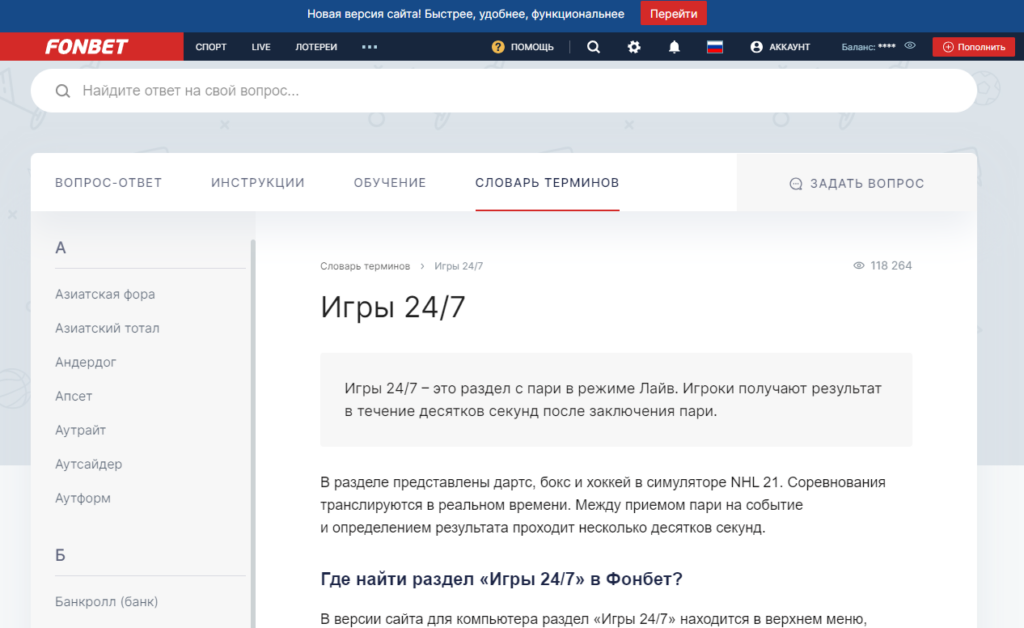
Task: Click Словарь терминов breadcrumb link
Action: pos(365,266)
